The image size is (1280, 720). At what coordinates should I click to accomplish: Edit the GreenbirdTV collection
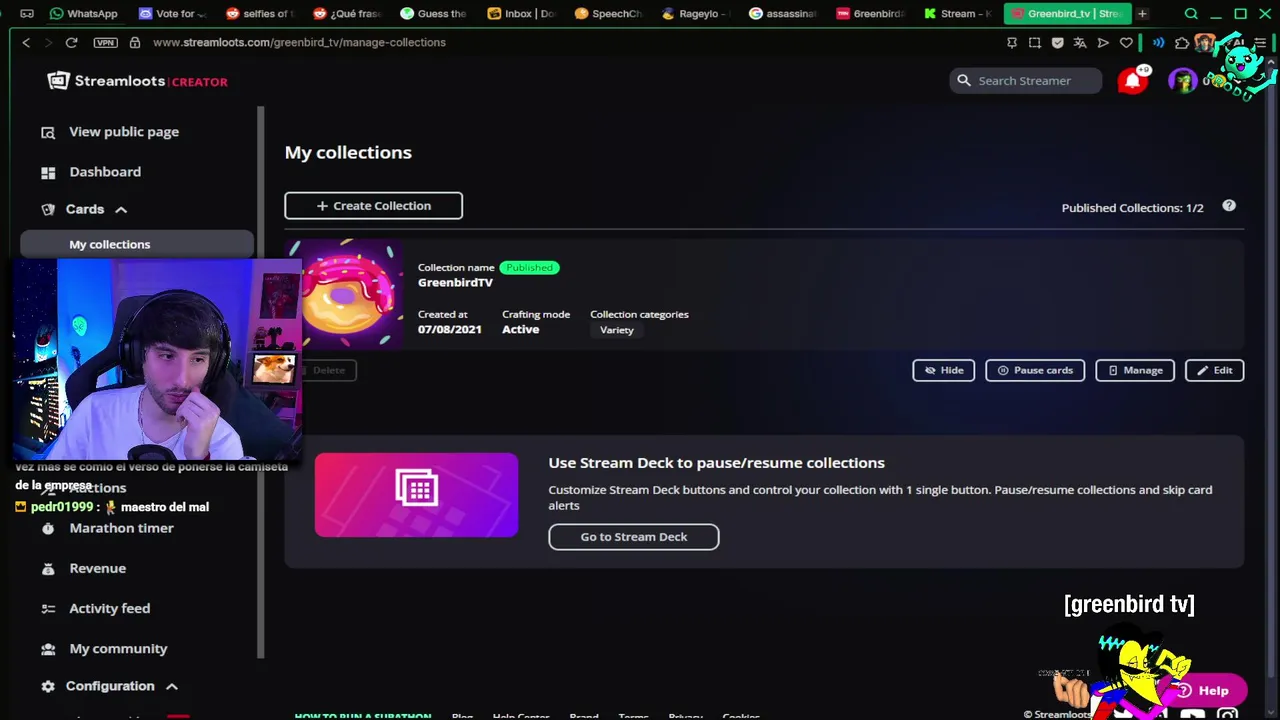[x=1215, y=370]
